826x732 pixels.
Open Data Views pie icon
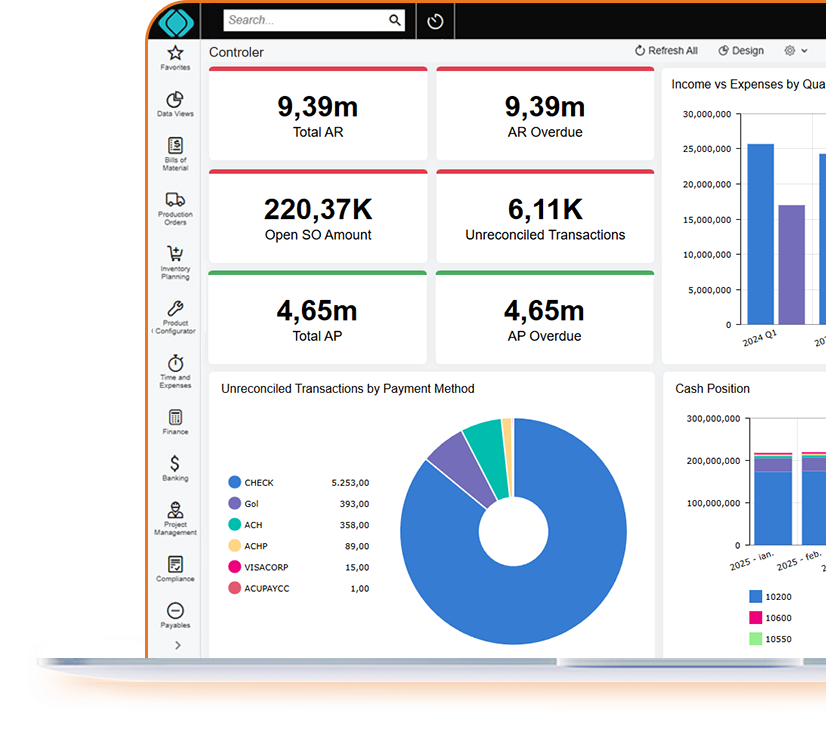point(175,100)
